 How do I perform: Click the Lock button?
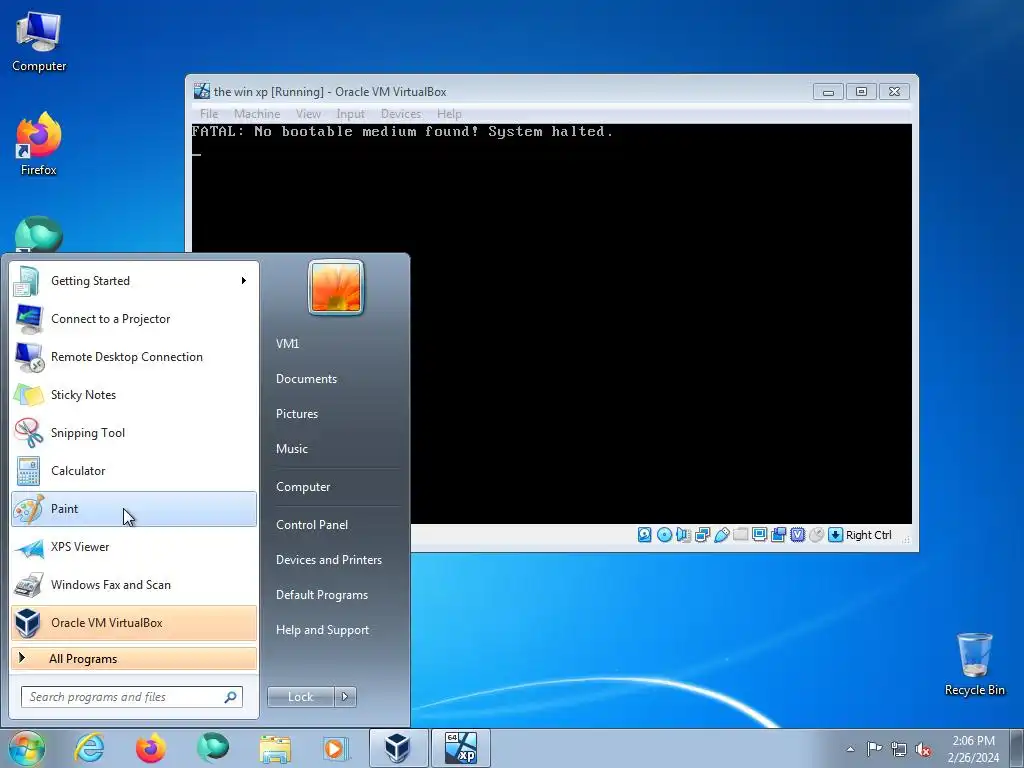[x=301, y=697]
